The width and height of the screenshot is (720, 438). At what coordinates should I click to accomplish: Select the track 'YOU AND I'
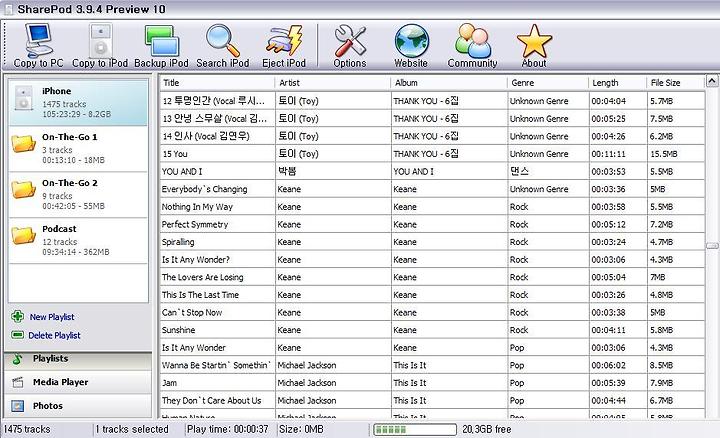[x=433, y=171]
